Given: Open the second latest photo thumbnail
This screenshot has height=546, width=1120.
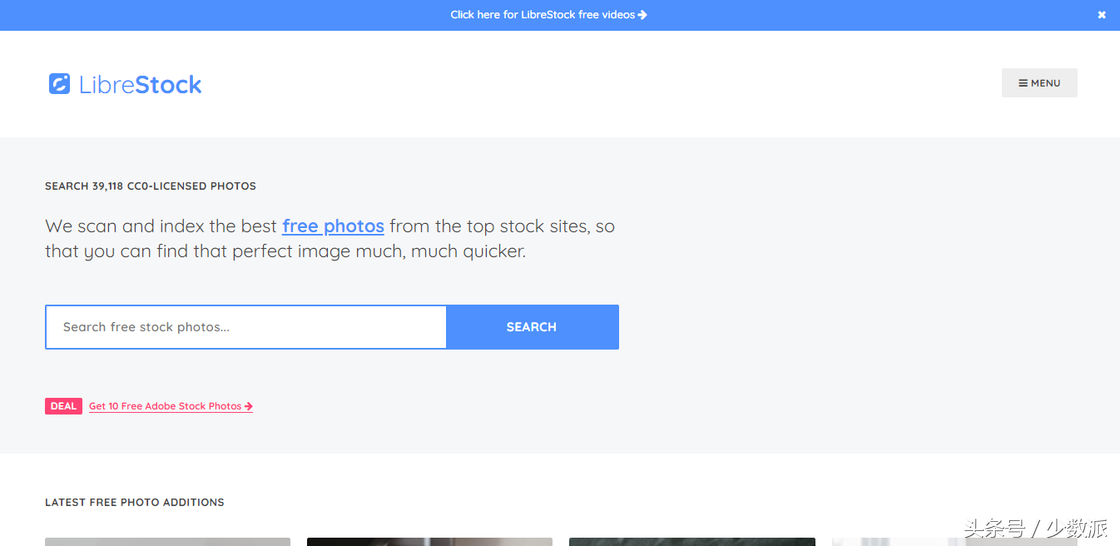Looking at the screenshot, I should pyautogui.click(x=429, y=542).
